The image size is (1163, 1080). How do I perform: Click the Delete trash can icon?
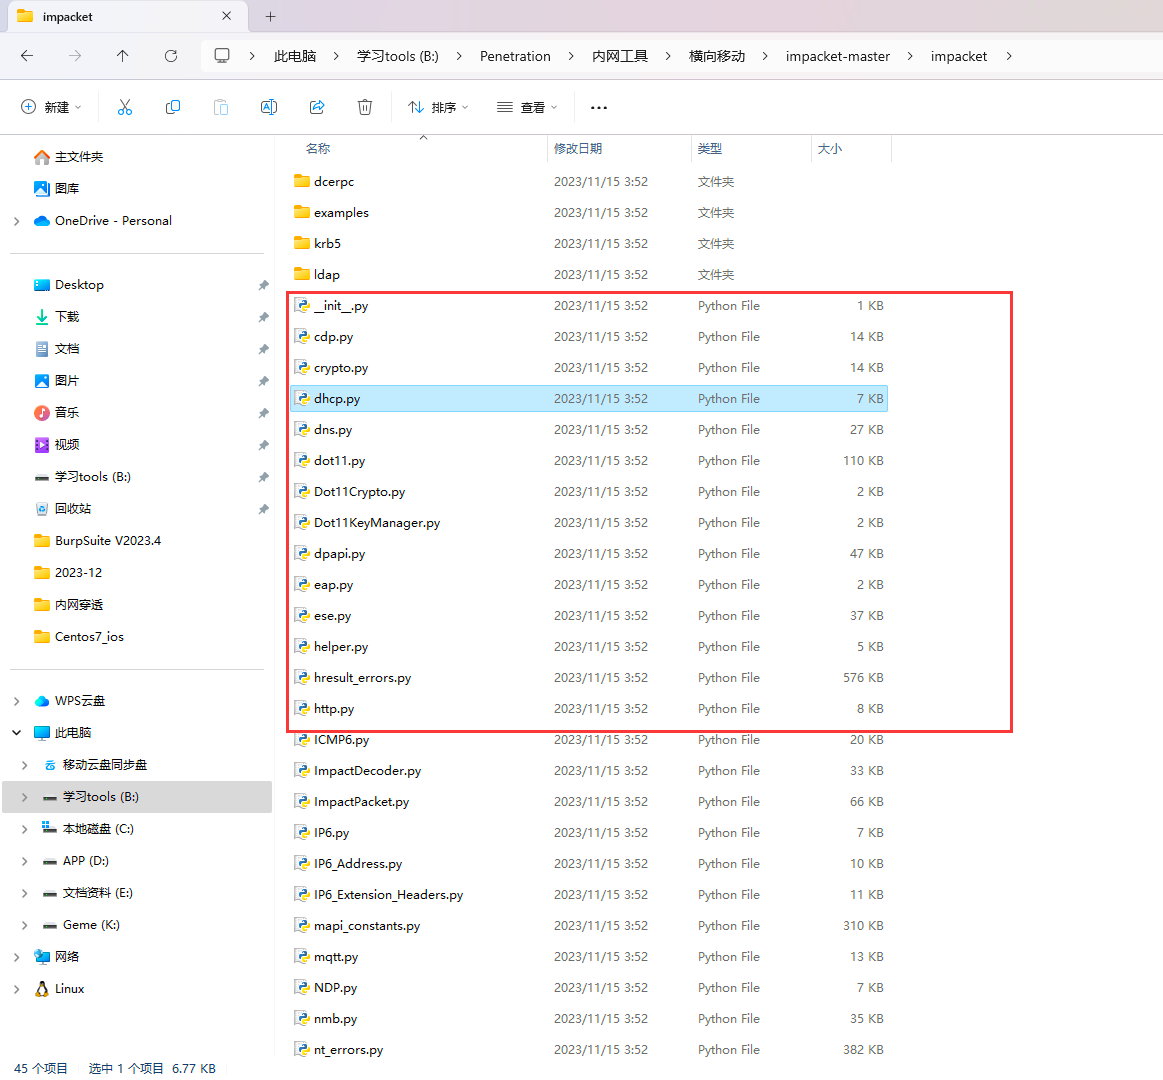pyautogui.click(x=365, y=107)
